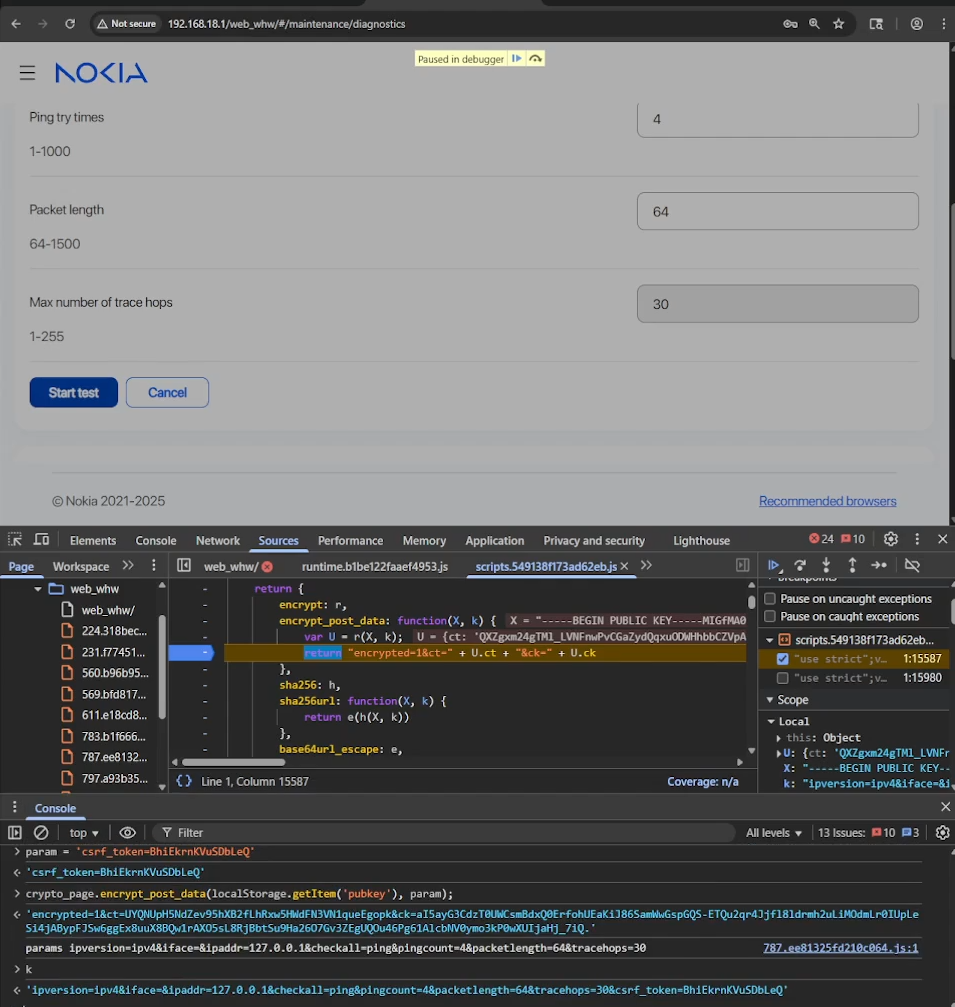Enable Pause on uncaught exceptions

[770, 599]
